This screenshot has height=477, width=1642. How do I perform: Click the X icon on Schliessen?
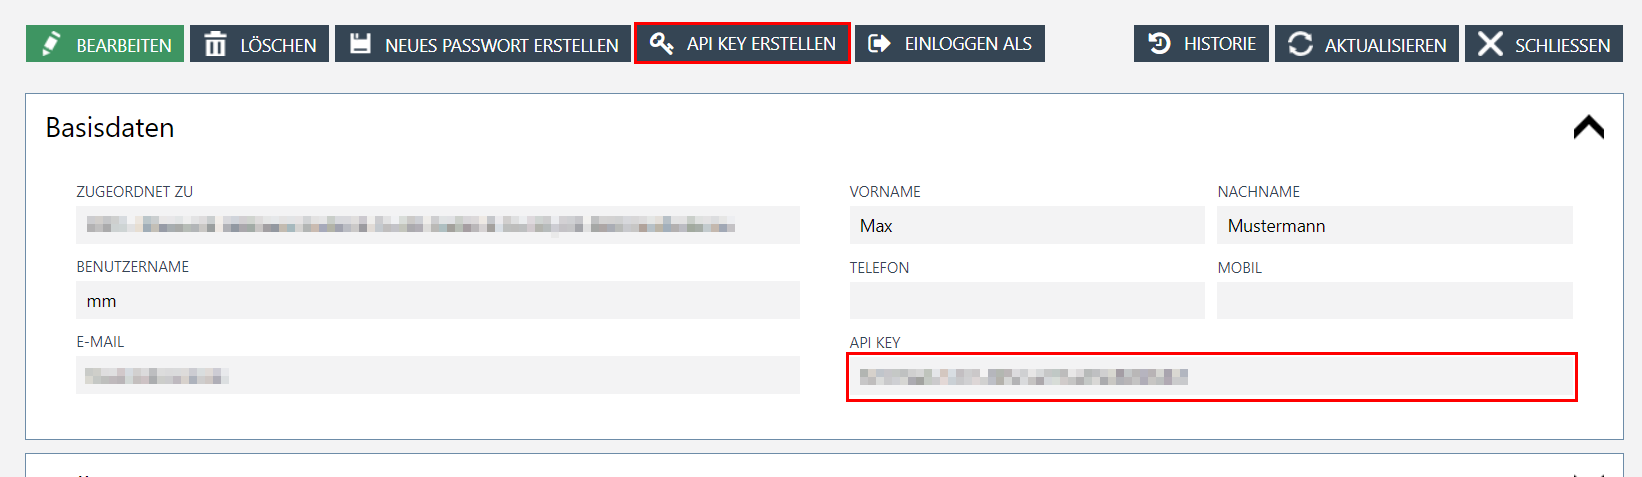click(x=1490, y=44)
